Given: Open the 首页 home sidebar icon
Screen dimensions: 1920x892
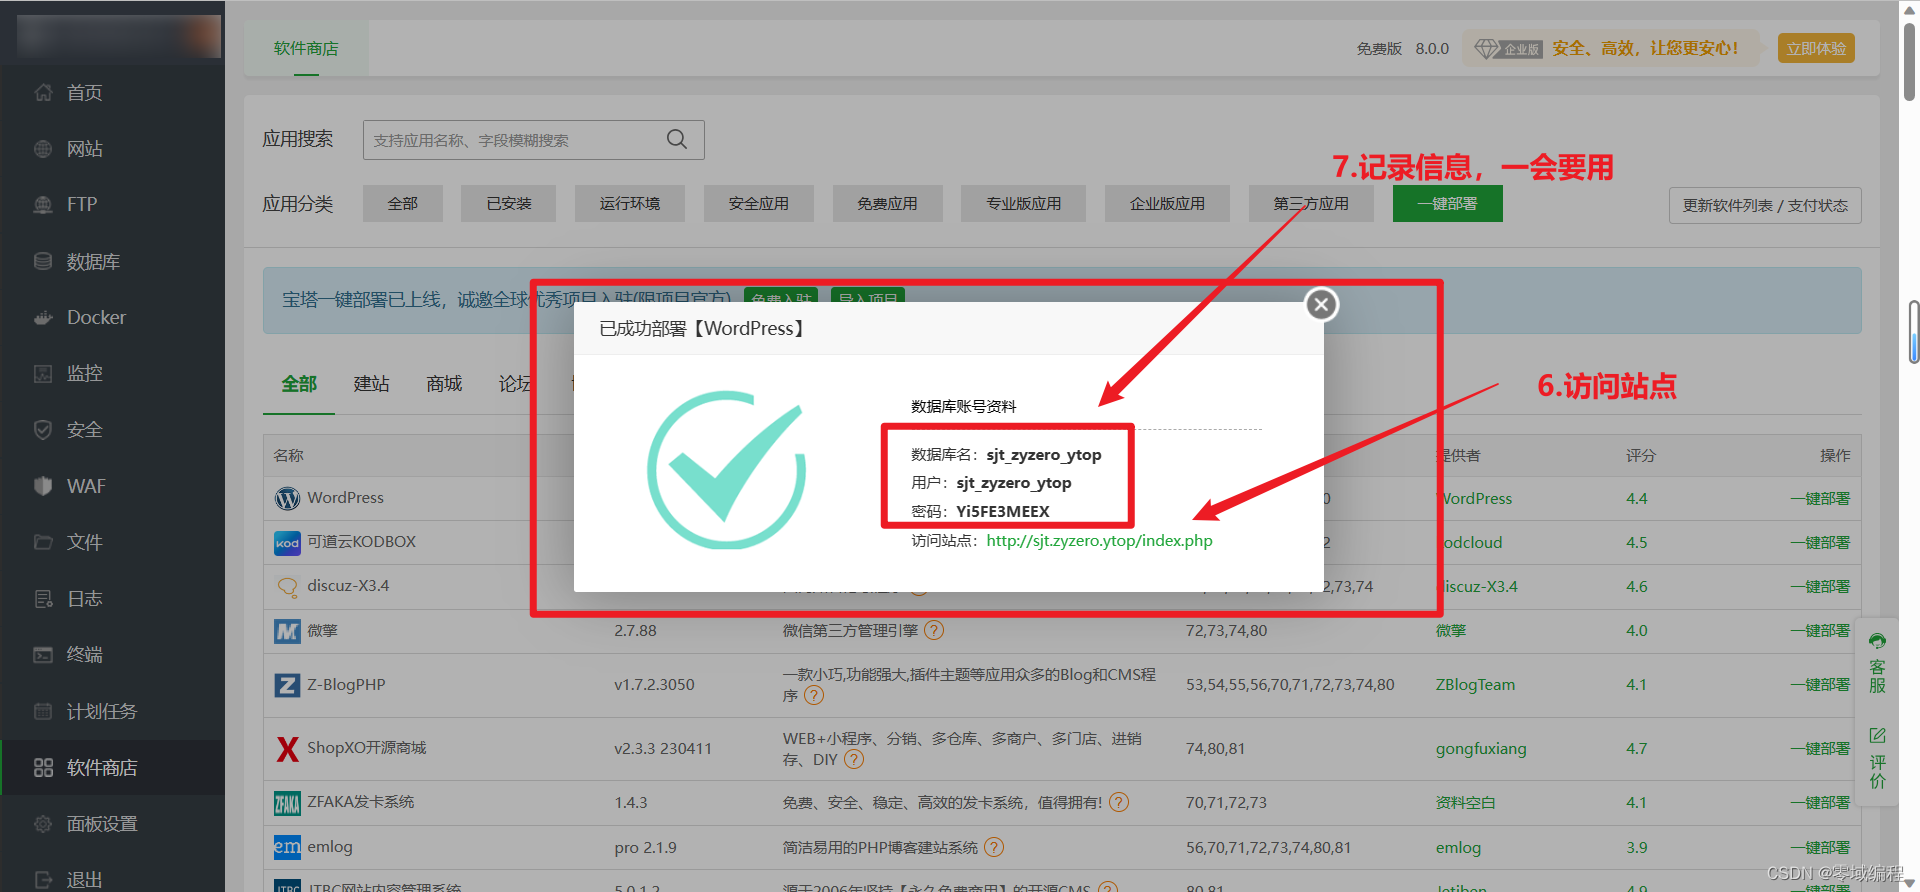Looking at the screenshot, I should pyautogui.click(x=43, y=93).
